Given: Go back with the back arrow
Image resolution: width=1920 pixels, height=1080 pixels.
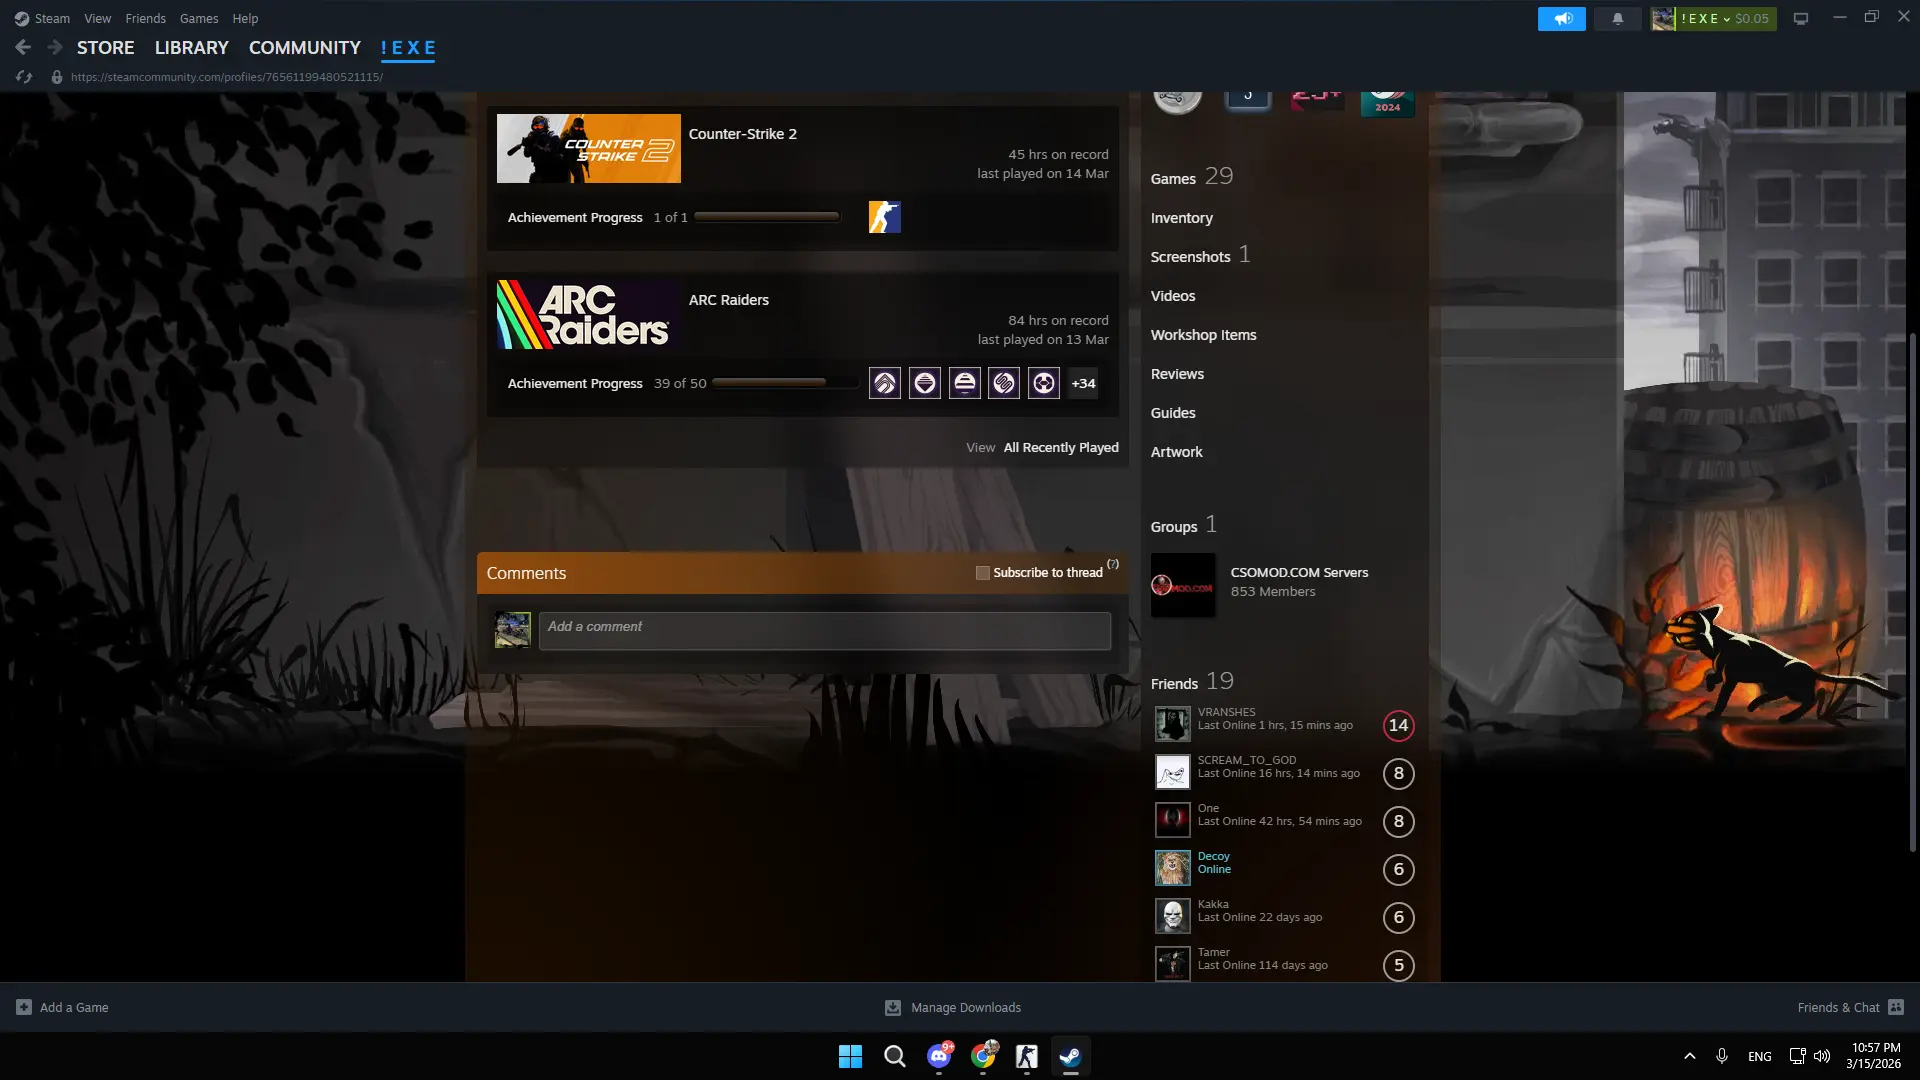Looking at the screenshot, I should 23,47.
